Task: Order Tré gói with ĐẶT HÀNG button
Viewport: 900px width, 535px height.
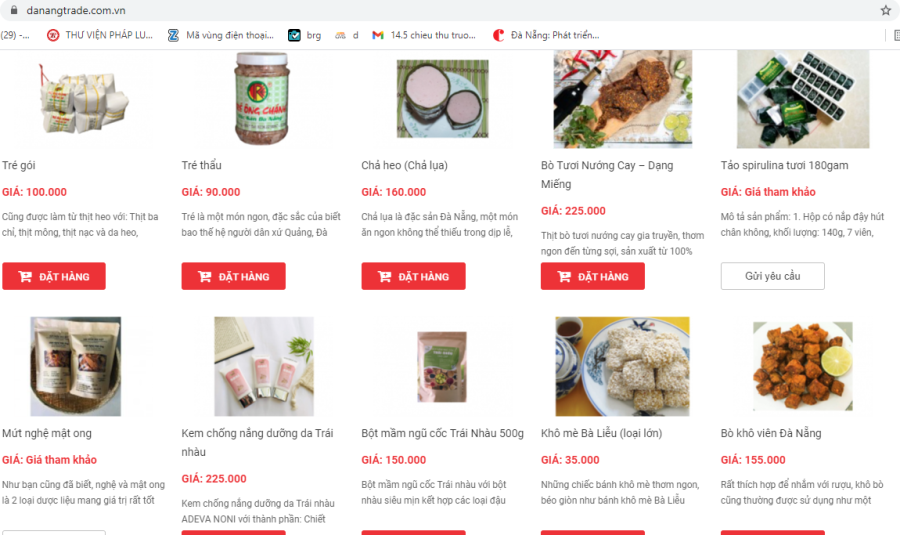Action: 54,276
